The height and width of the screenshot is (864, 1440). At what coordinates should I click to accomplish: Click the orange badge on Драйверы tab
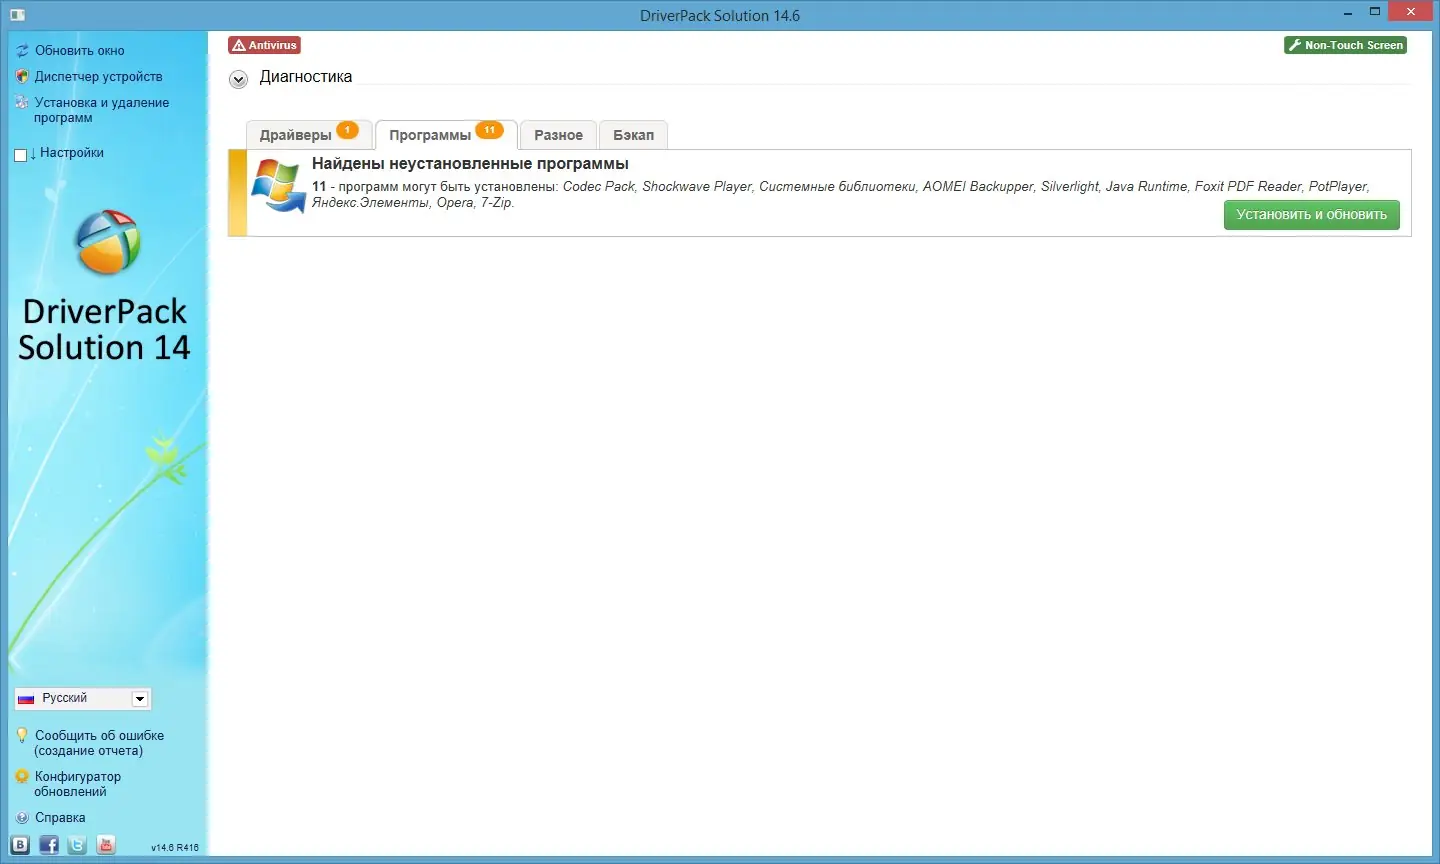point(347,130)
